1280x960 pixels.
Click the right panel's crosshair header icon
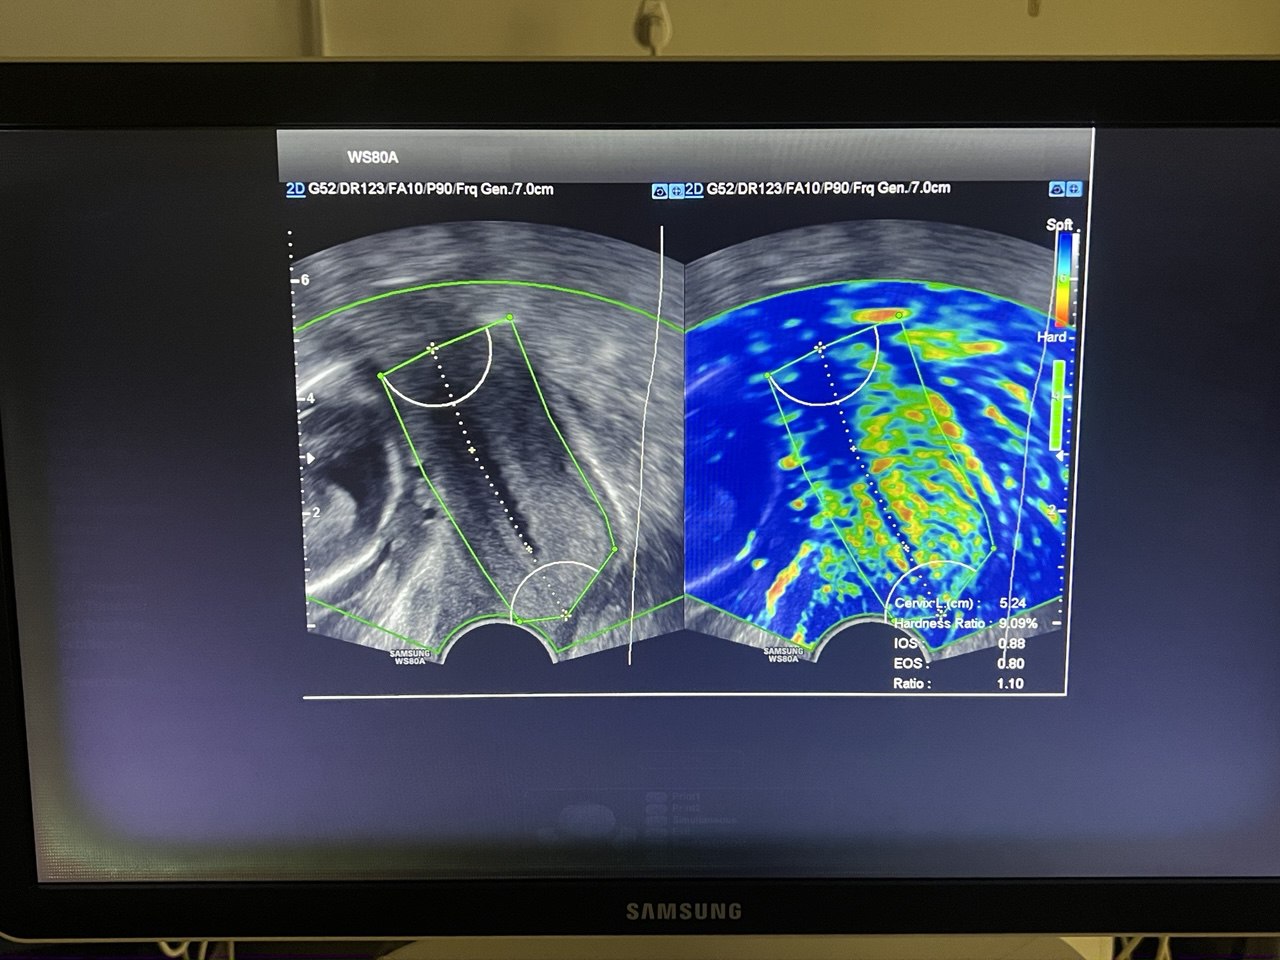(1073, 189)
